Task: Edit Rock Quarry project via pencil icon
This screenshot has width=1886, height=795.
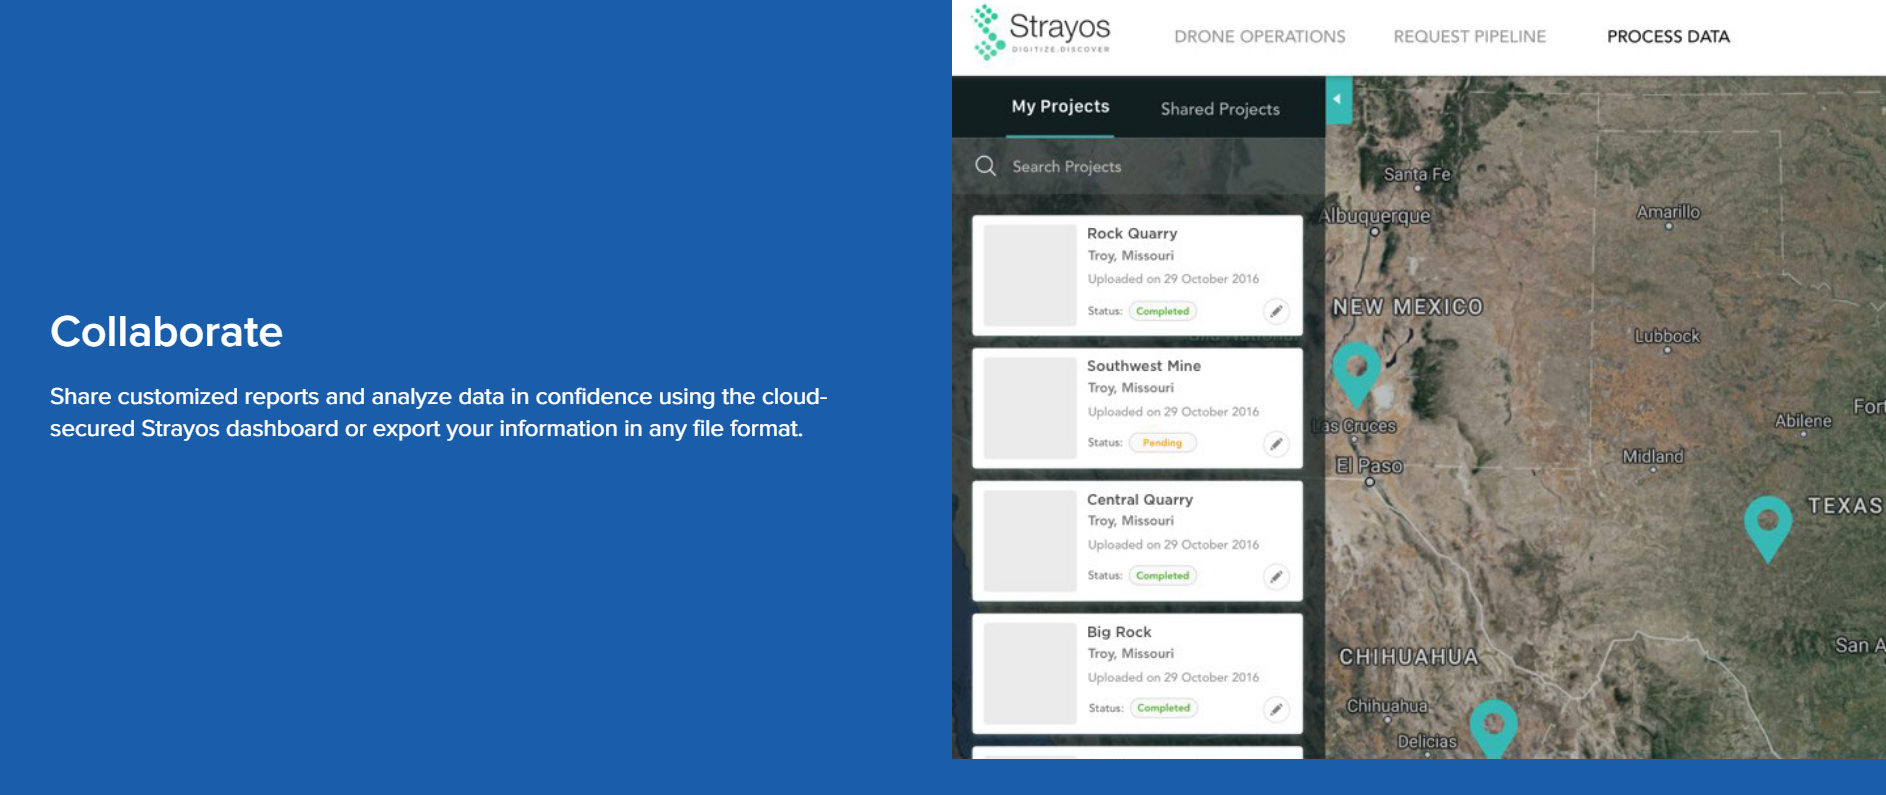Action: 1276,311
